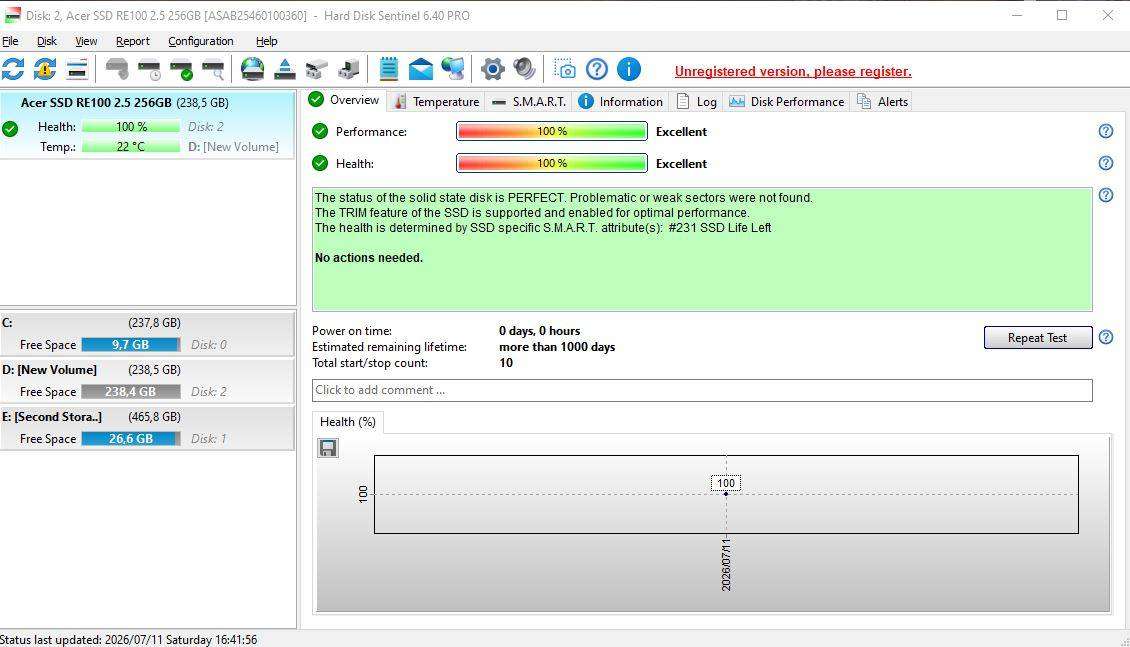Click the disk with green checkmark icon
The width and height of the screenshot is (1130, 647).
point(181,69)
